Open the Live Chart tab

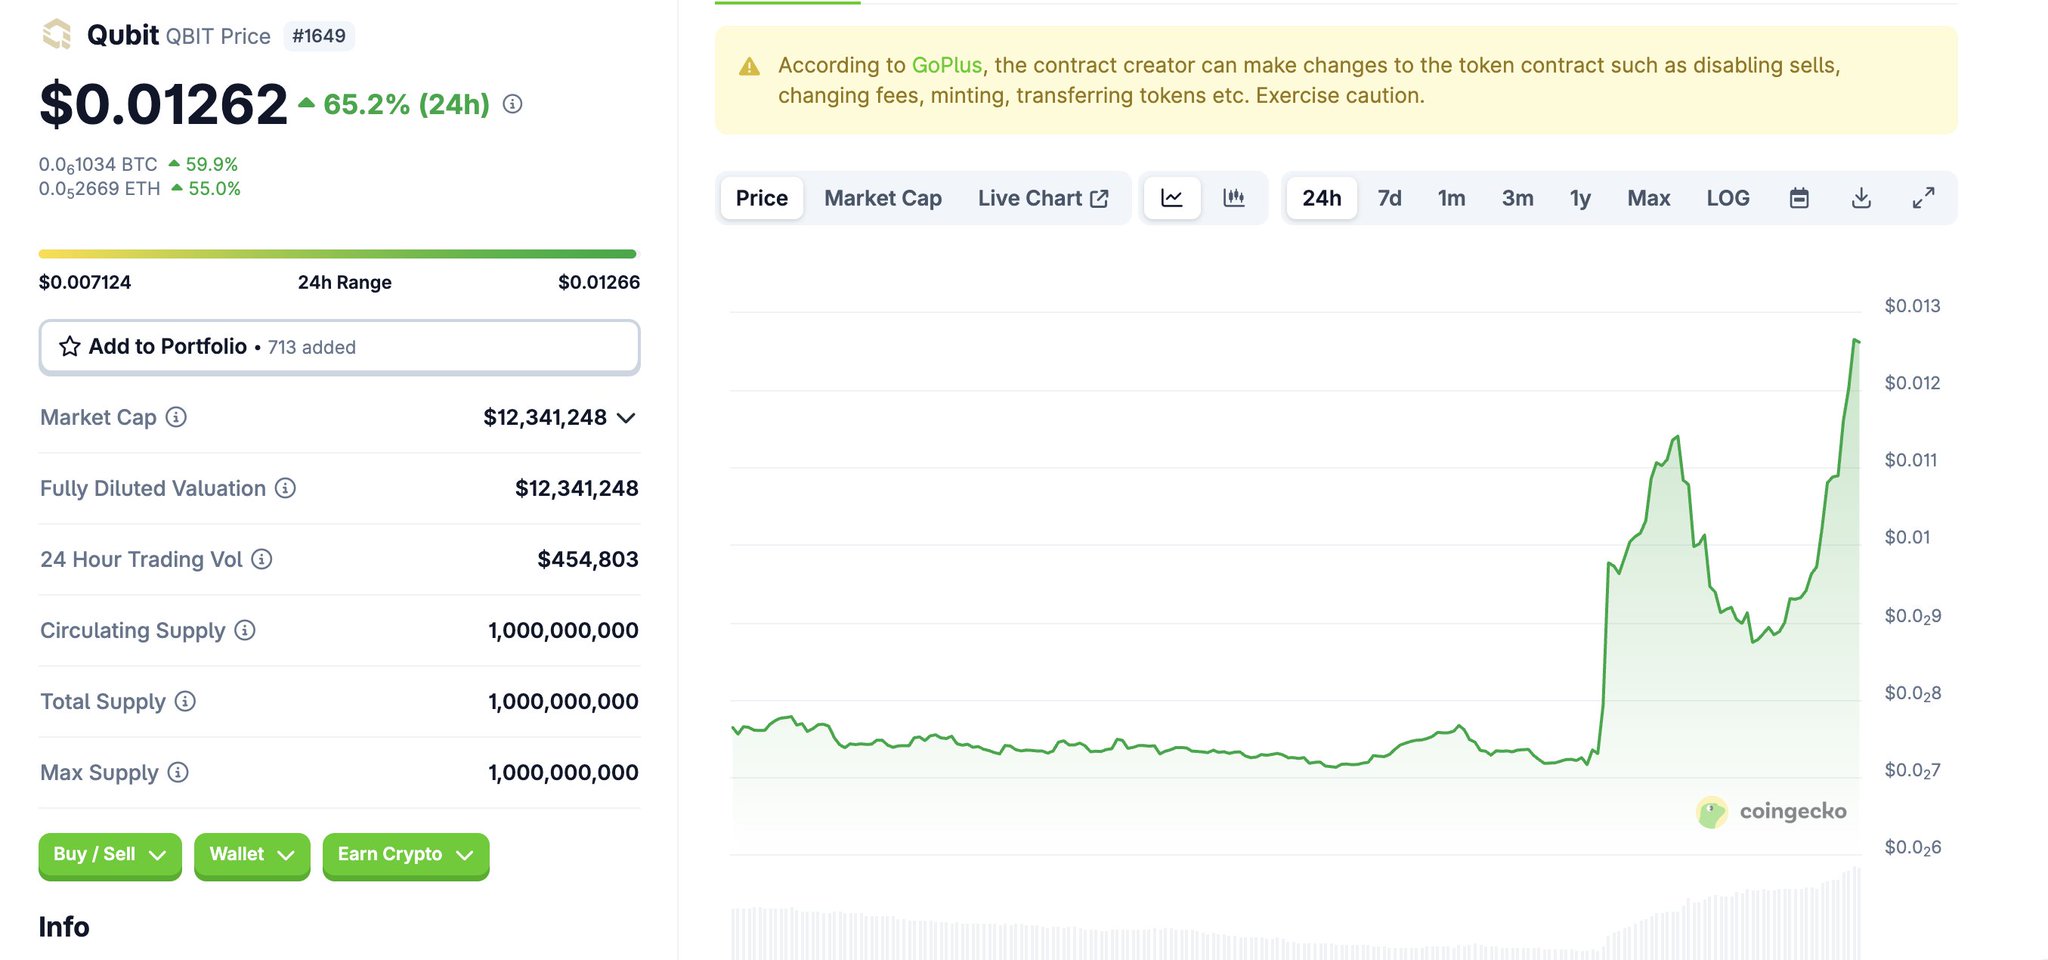(x=1042, y=198)
